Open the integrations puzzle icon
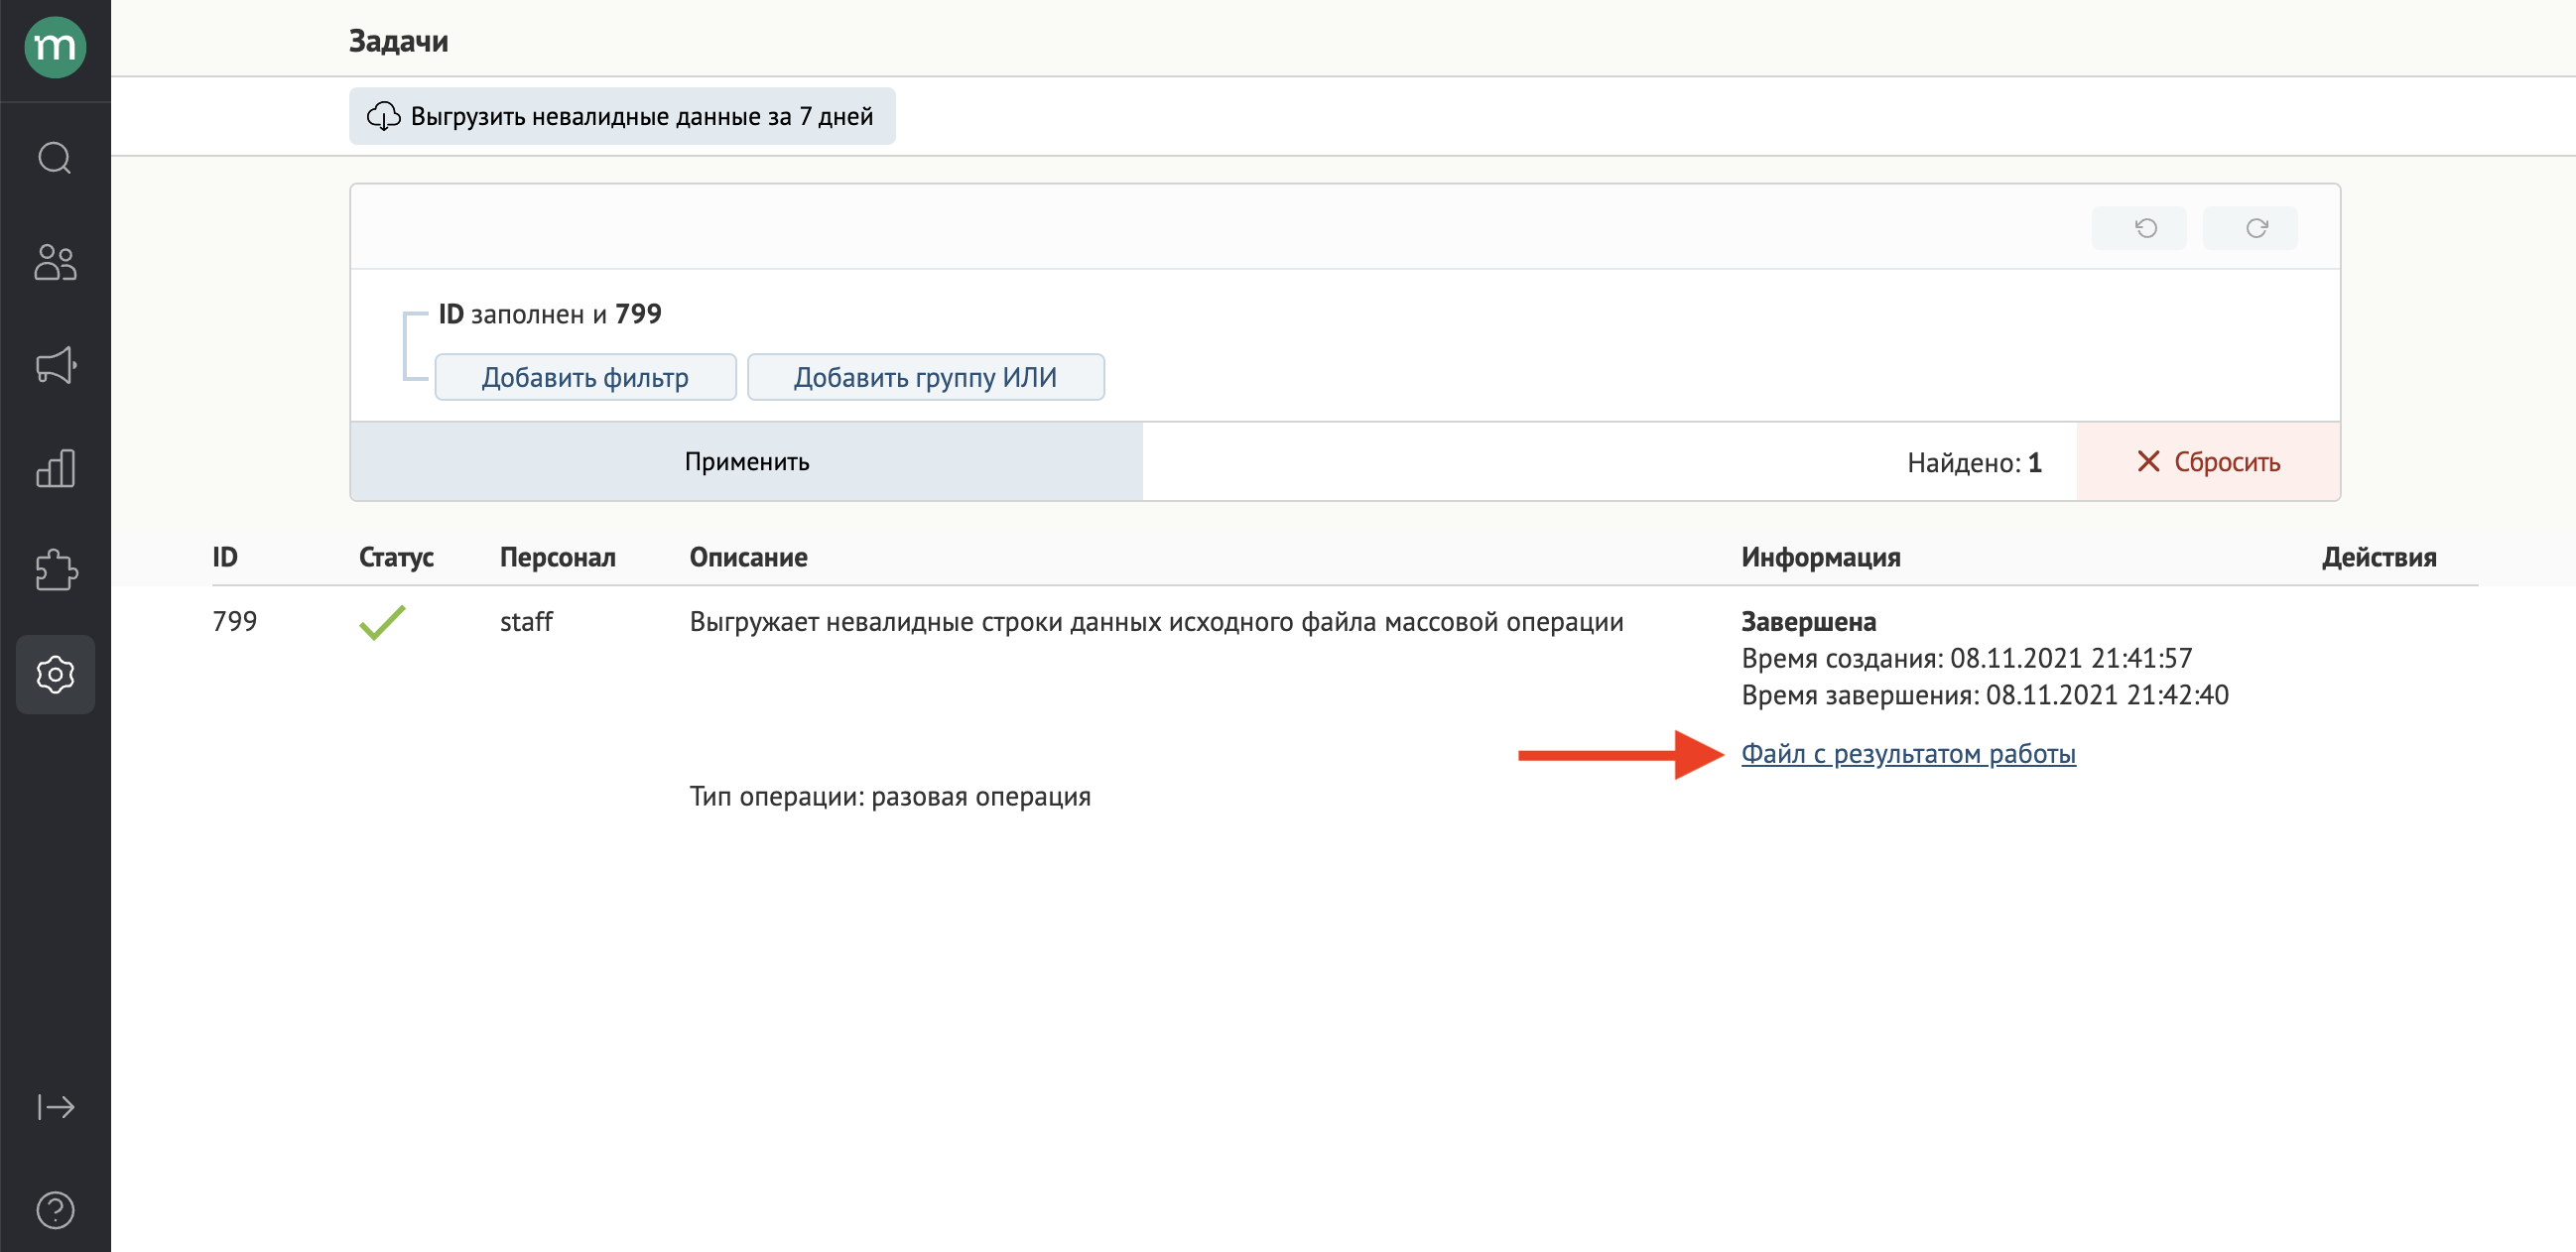The height and width of the screenshot is (1252, 2576). click(x=55, y=571)
